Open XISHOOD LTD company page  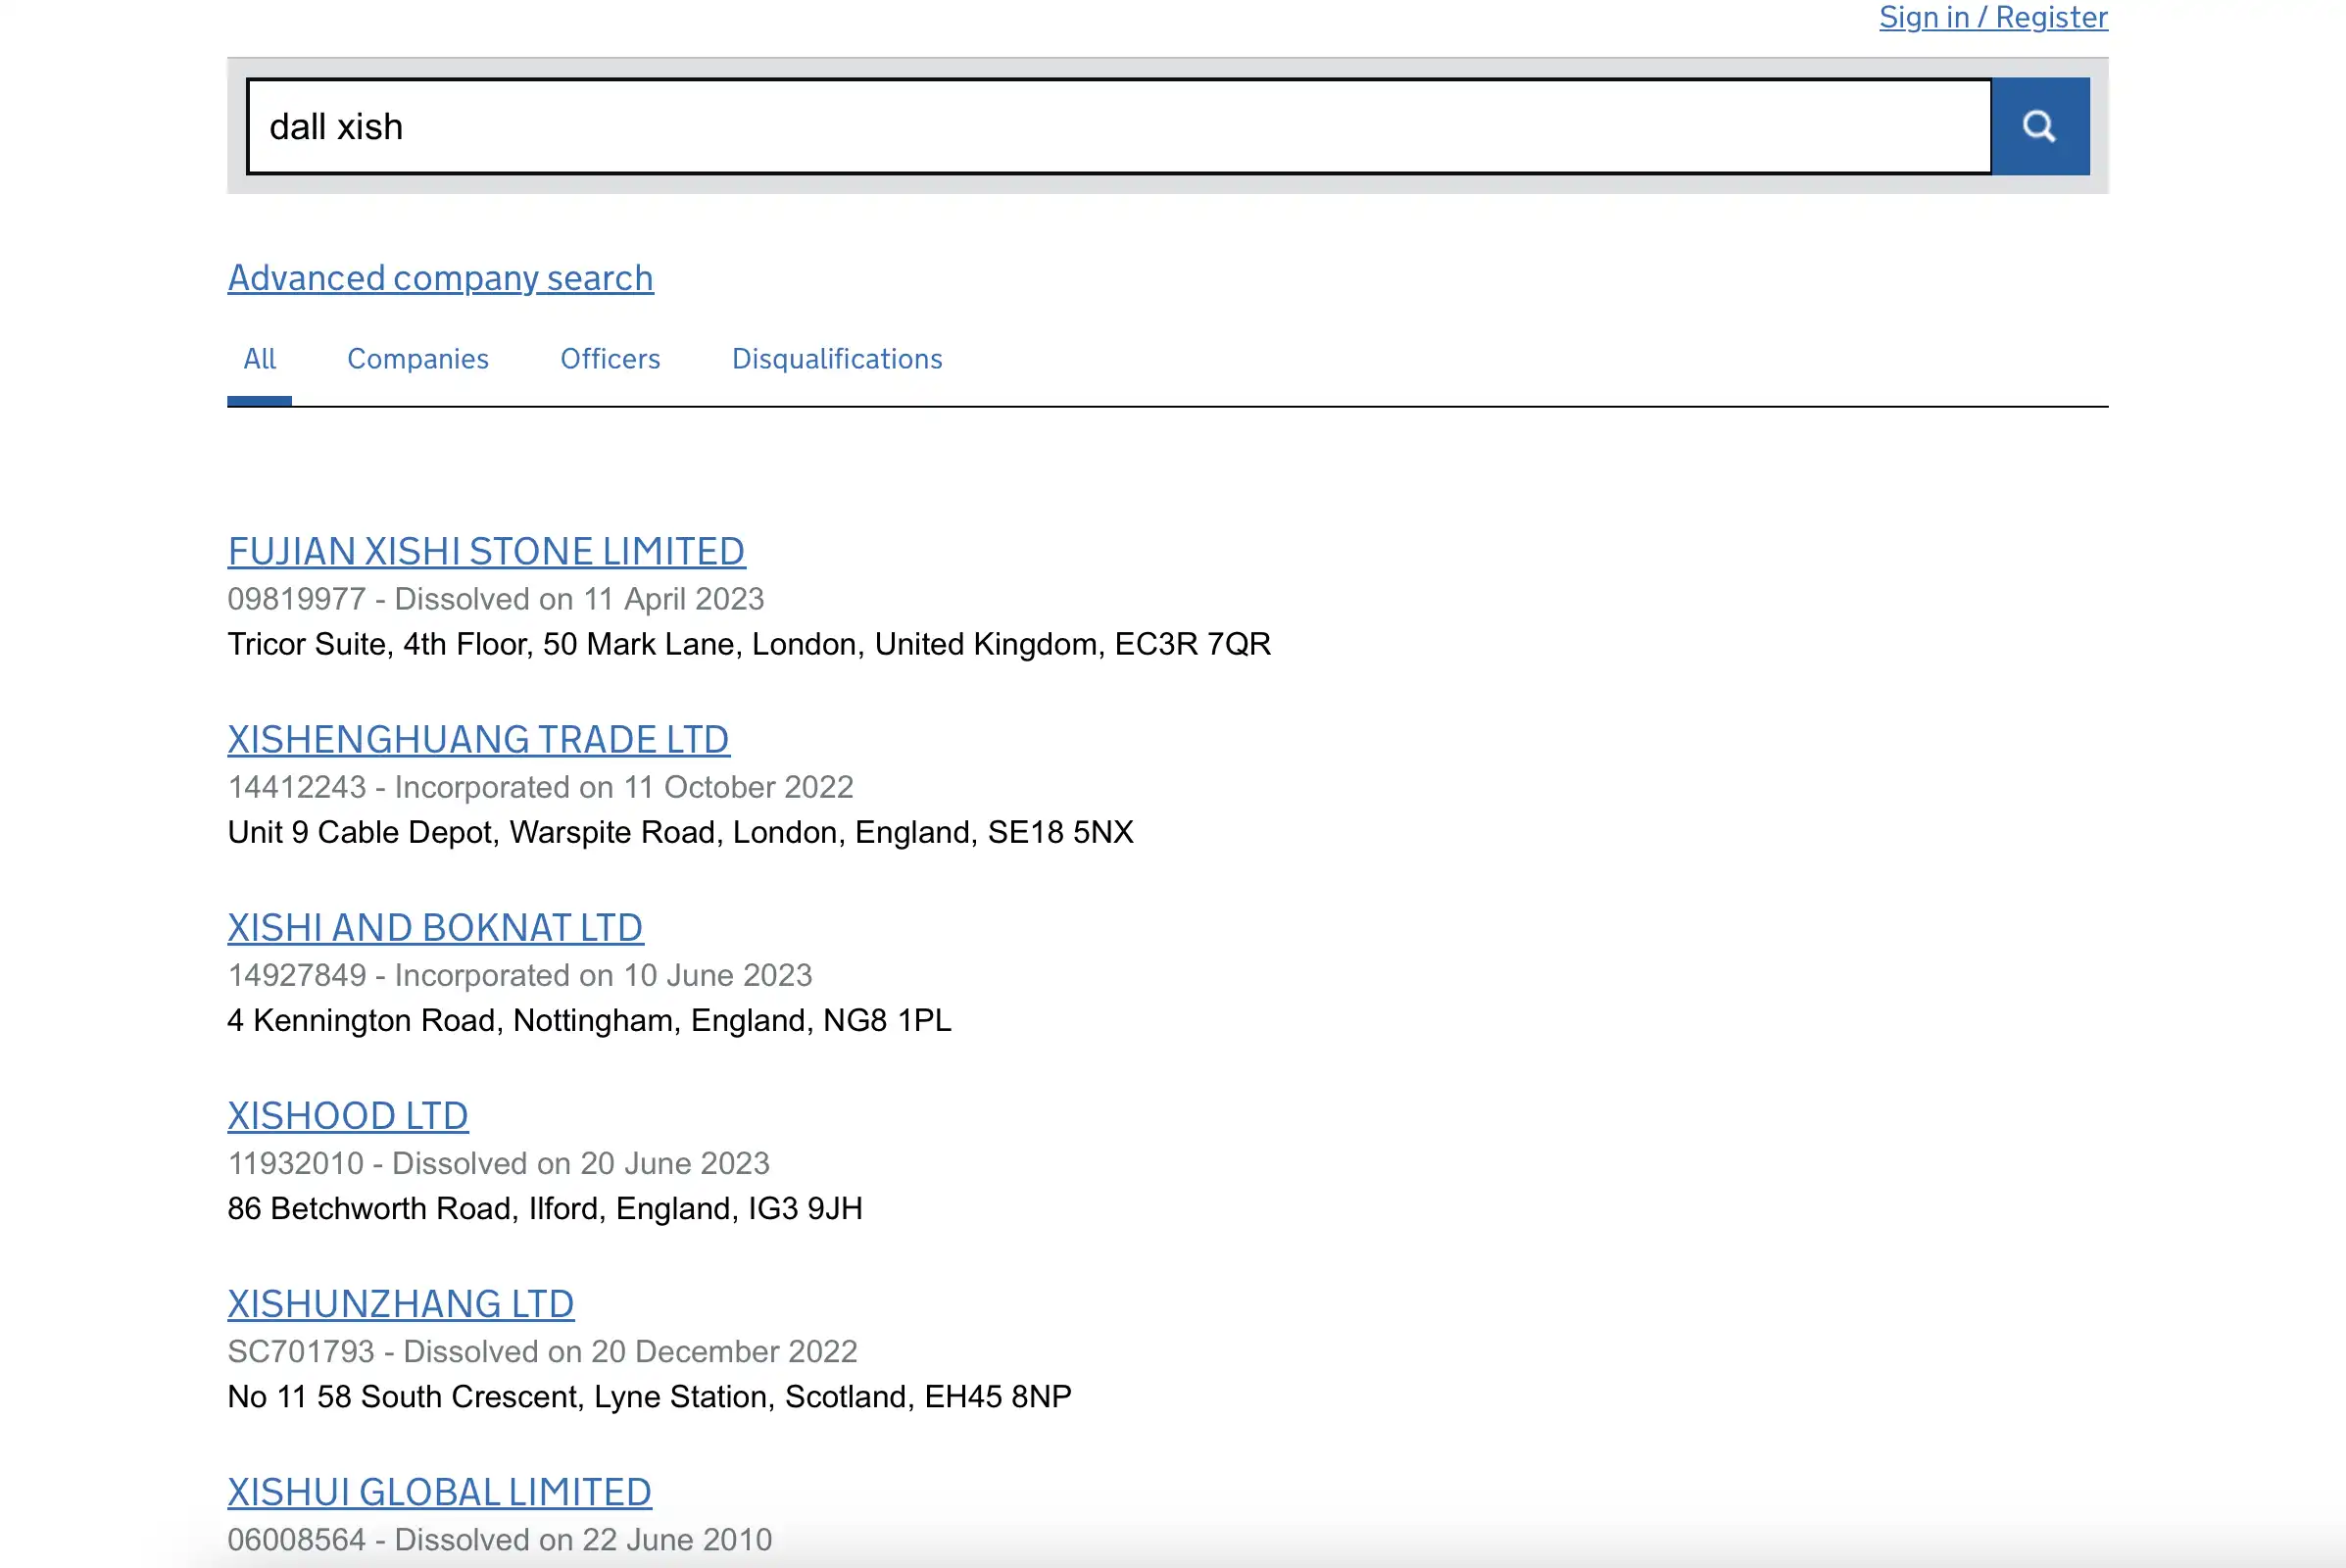click(348, 1116)
